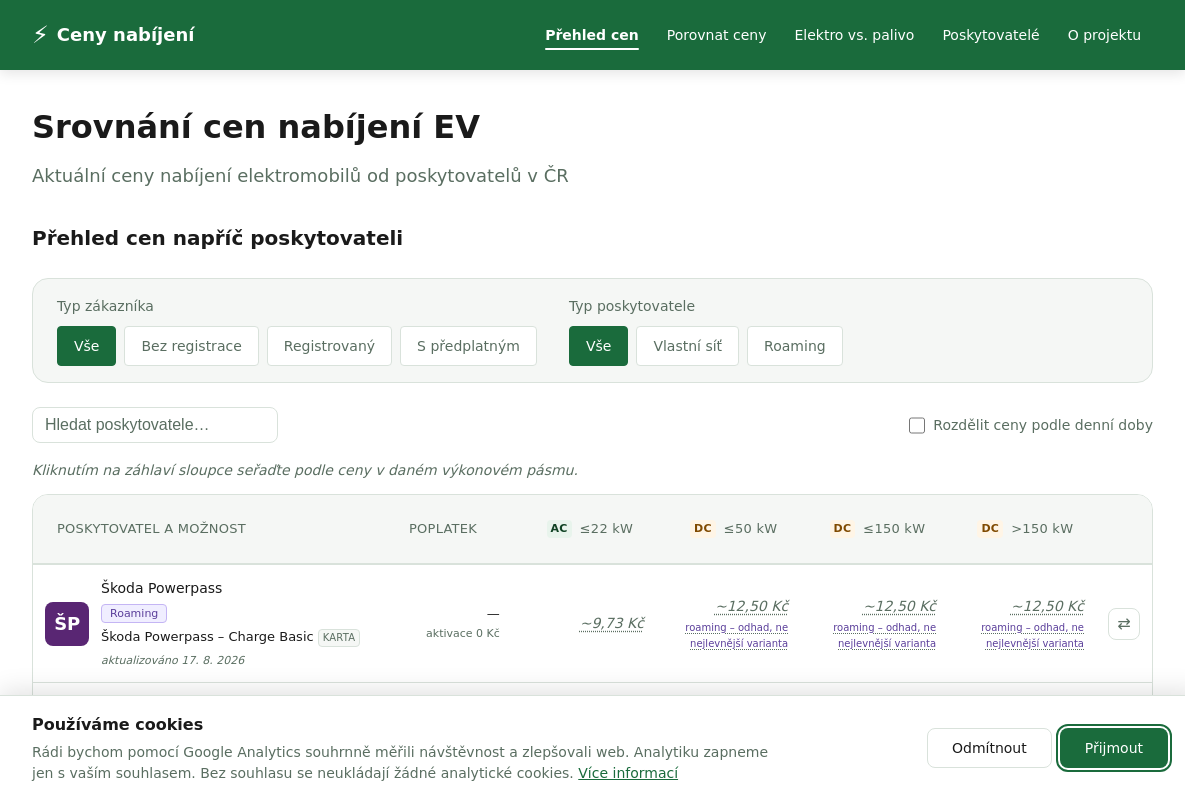Select customer type Vše filter

(x=86, y=346)
